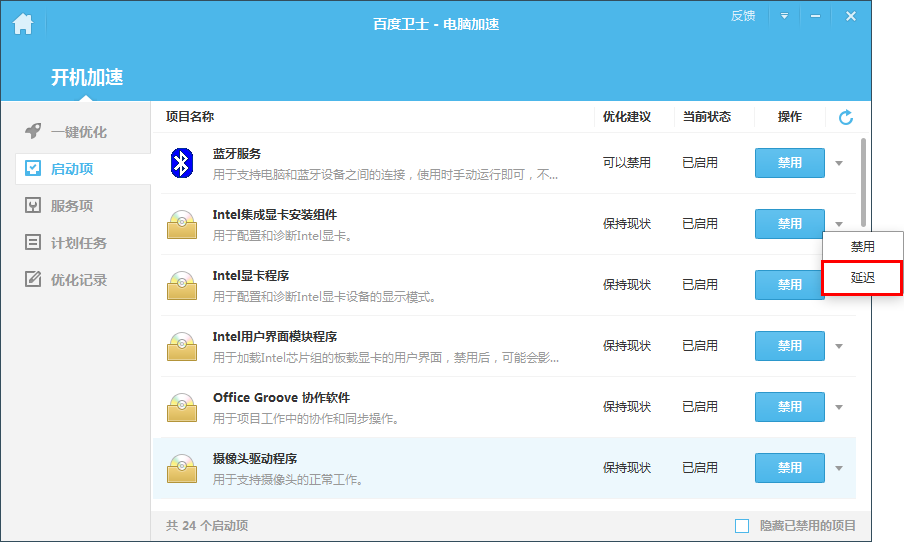Click the list vertical scrollbar thumb
The width and height of the screenshot is (904, 542).
click(x=863, y=182)
